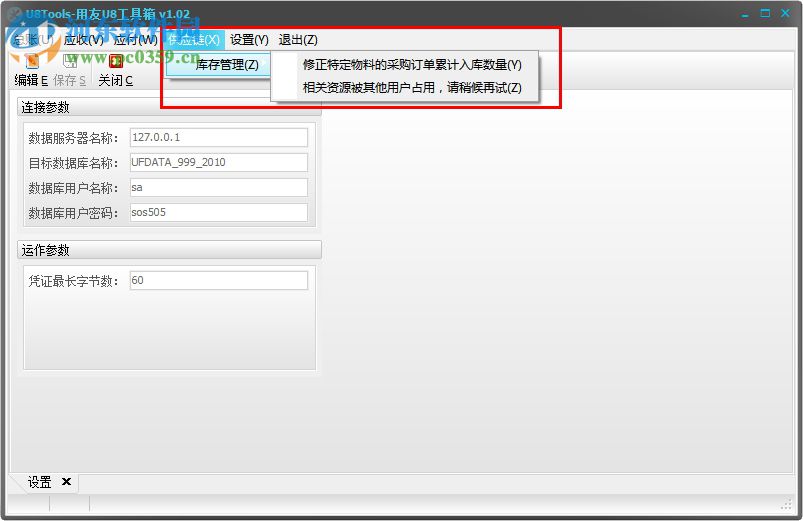Viewport: 803px width, 521px height.
Task: Choose 相关资源被其他用户占用，请稍候再试(Z)
Action: pos(412,88)
